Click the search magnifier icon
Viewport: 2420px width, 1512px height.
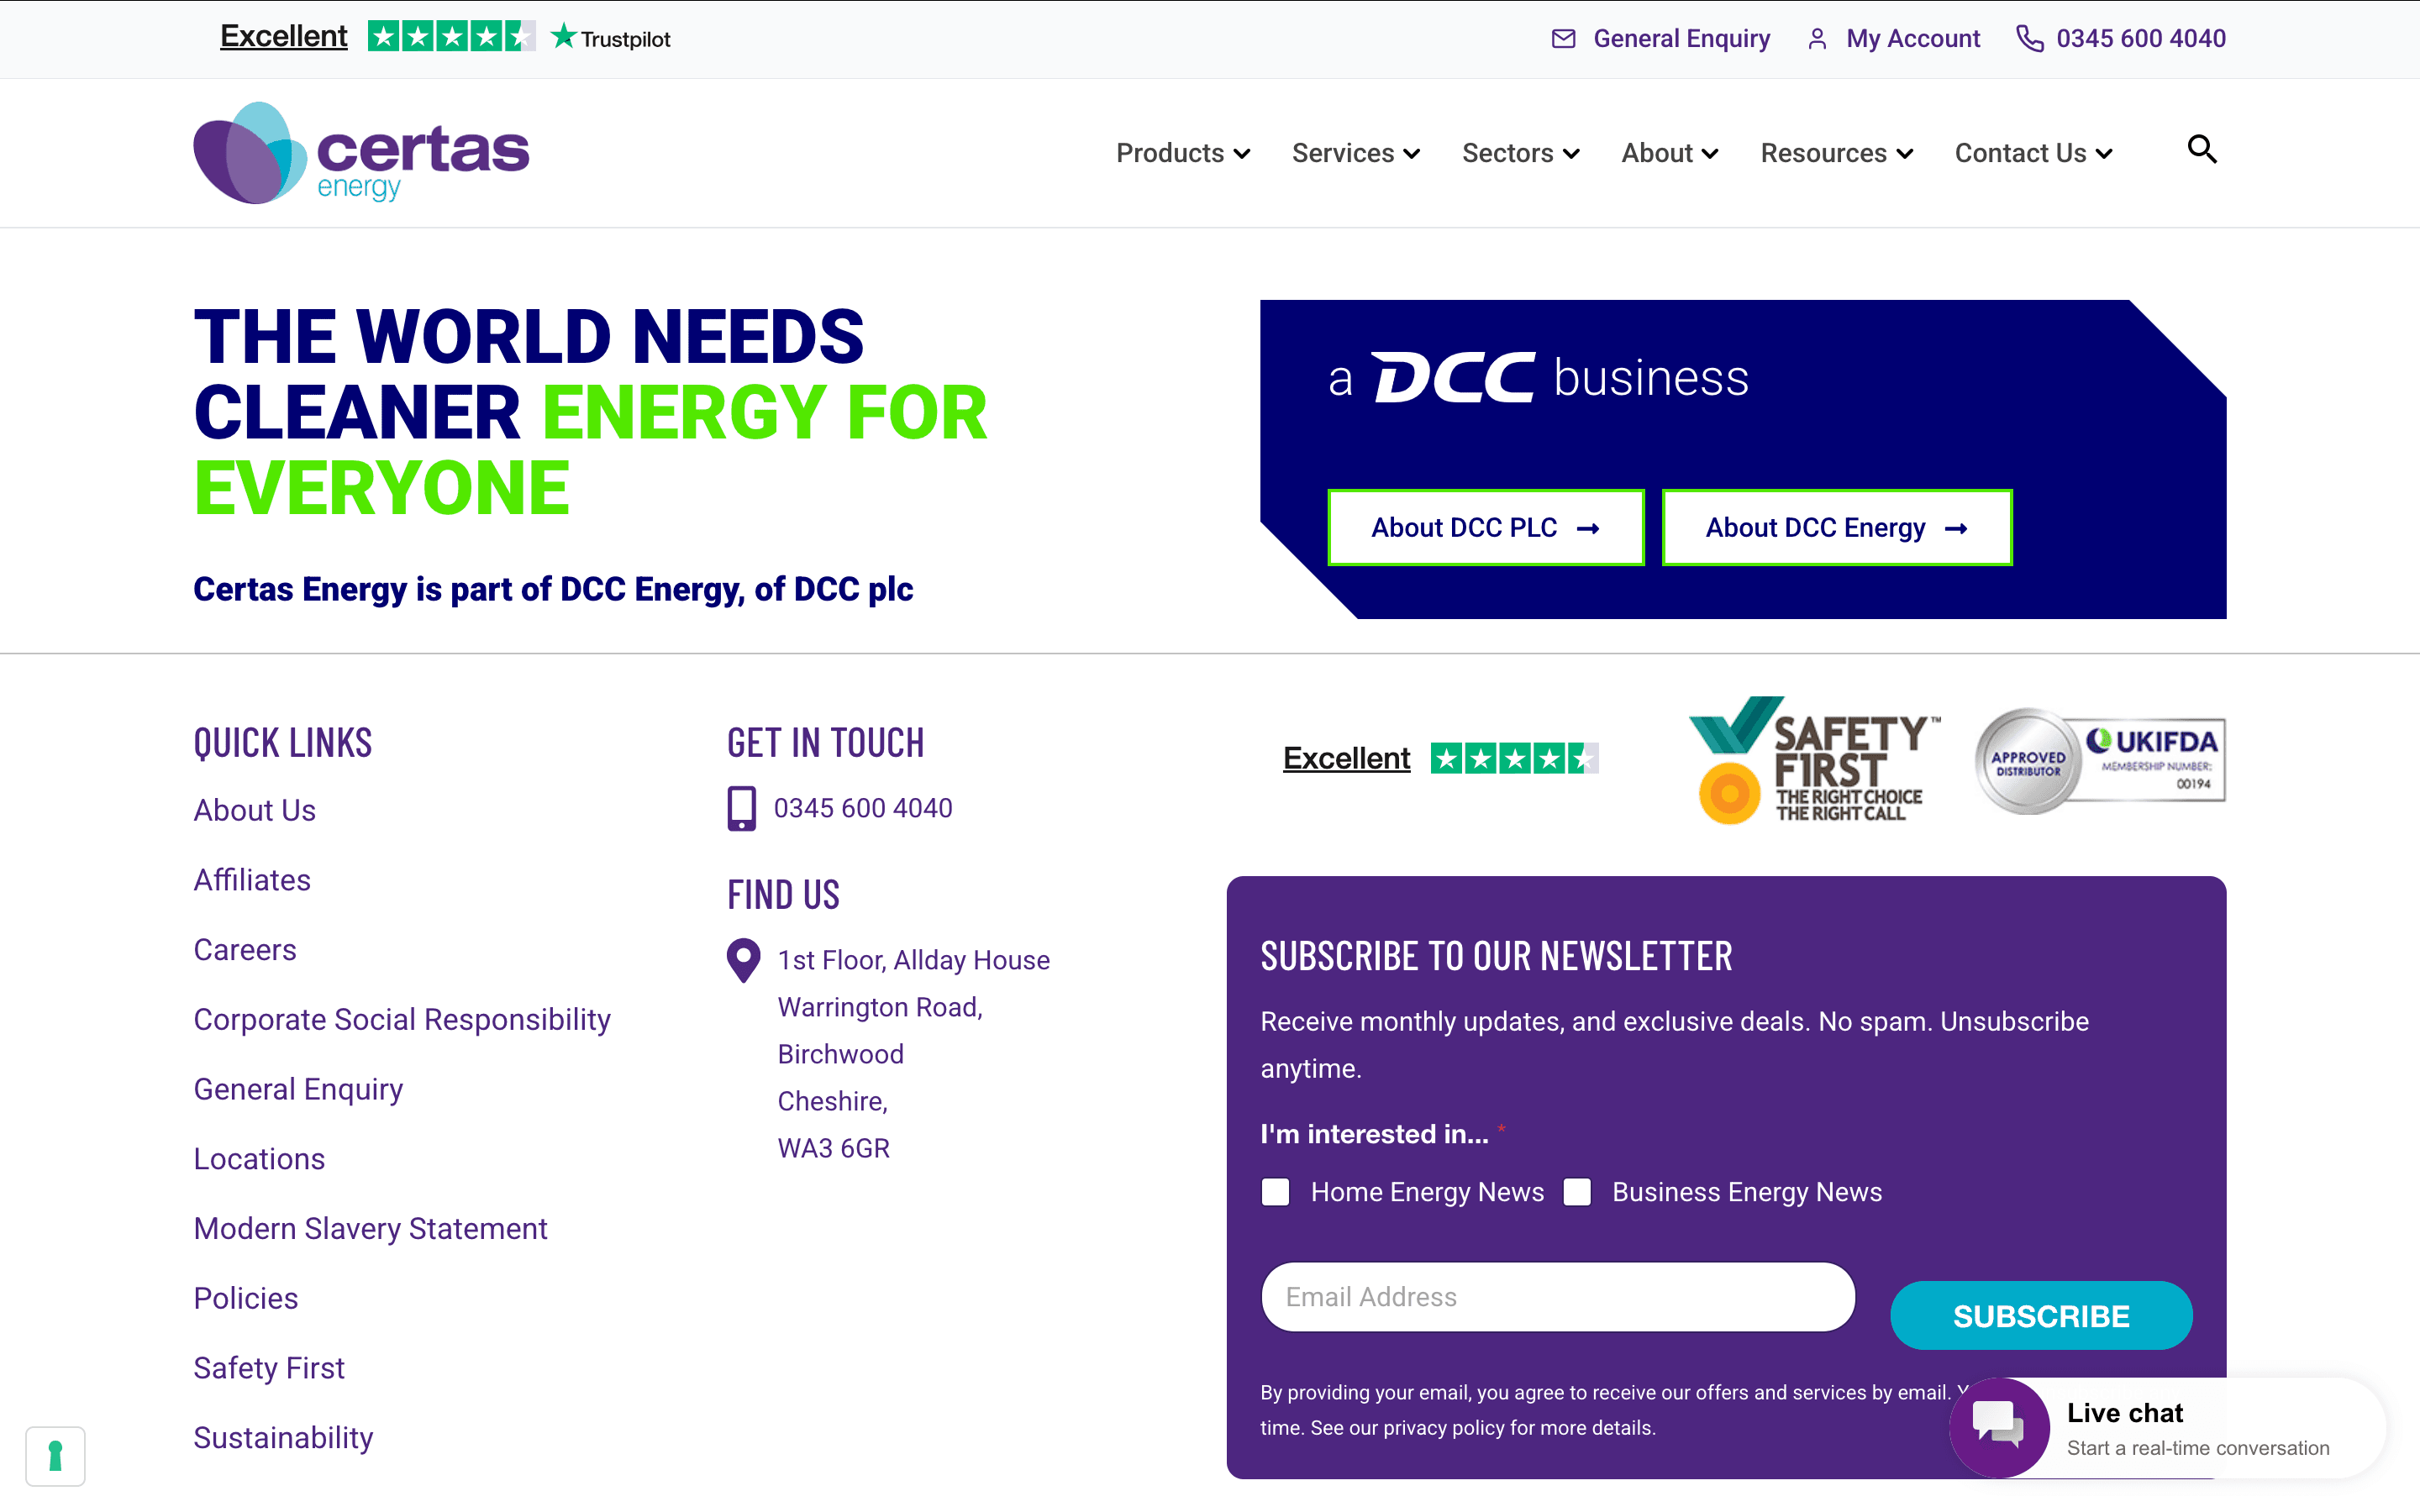pos(2201,150)
